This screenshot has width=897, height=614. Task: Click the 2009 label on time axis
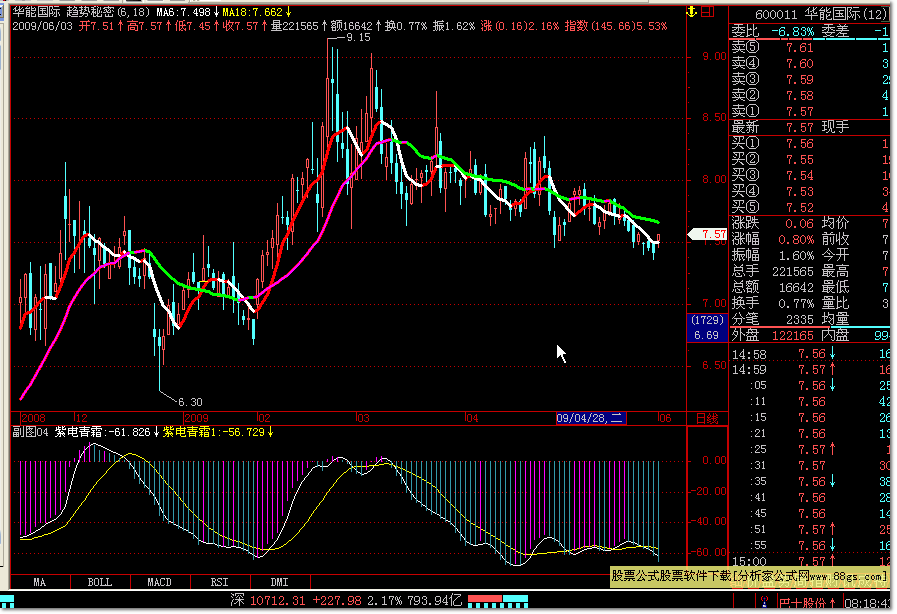(196, 418)
